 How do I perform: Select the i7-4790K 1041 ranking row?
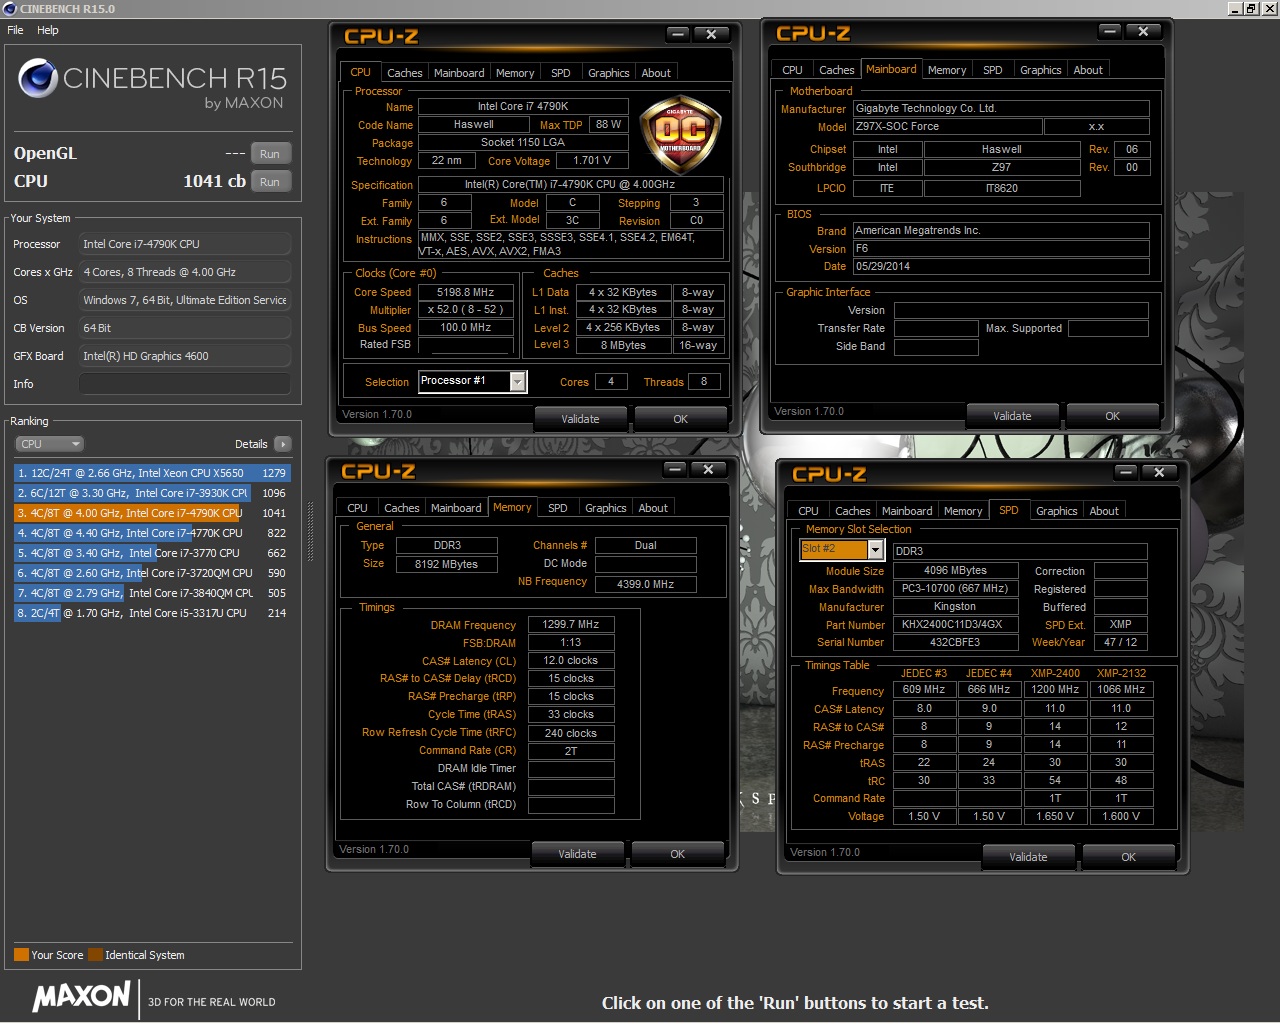click(x=152, y=513)
